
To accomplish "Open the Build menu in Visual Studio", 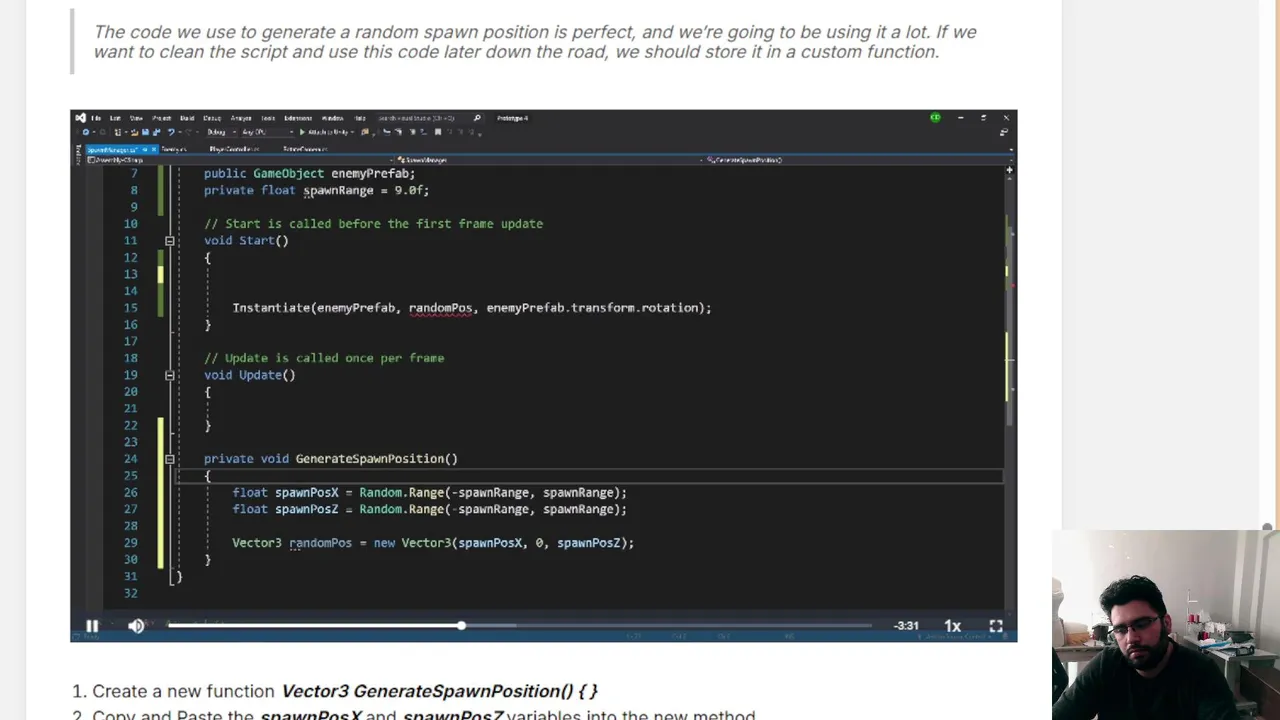I will 187,118.
